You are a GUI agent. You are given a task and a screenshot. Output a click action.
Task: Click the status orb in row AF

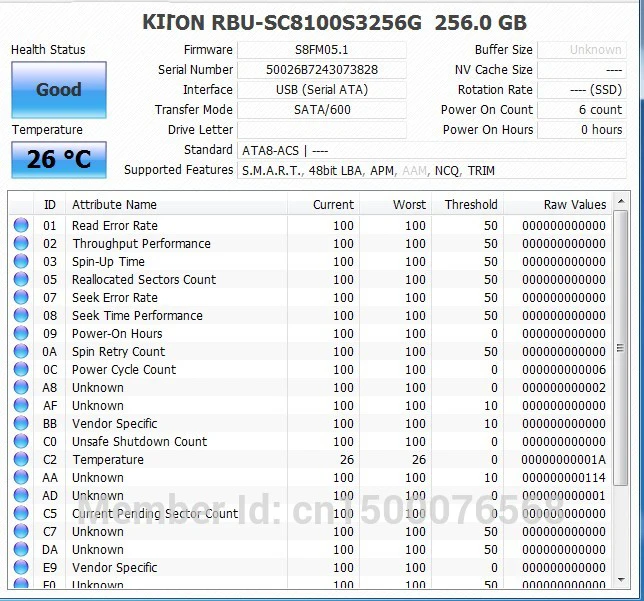coord(21,405)
